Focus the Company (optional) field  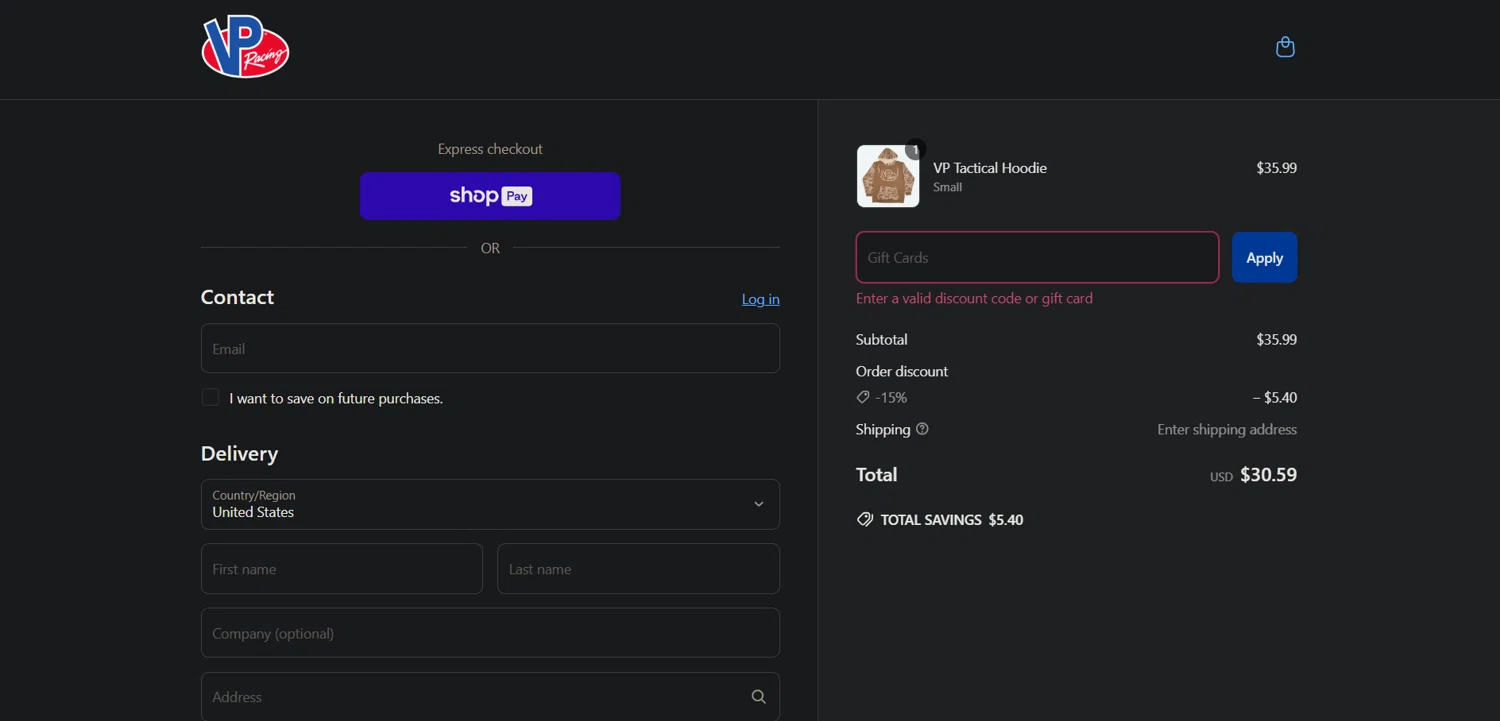coord(490,633)
